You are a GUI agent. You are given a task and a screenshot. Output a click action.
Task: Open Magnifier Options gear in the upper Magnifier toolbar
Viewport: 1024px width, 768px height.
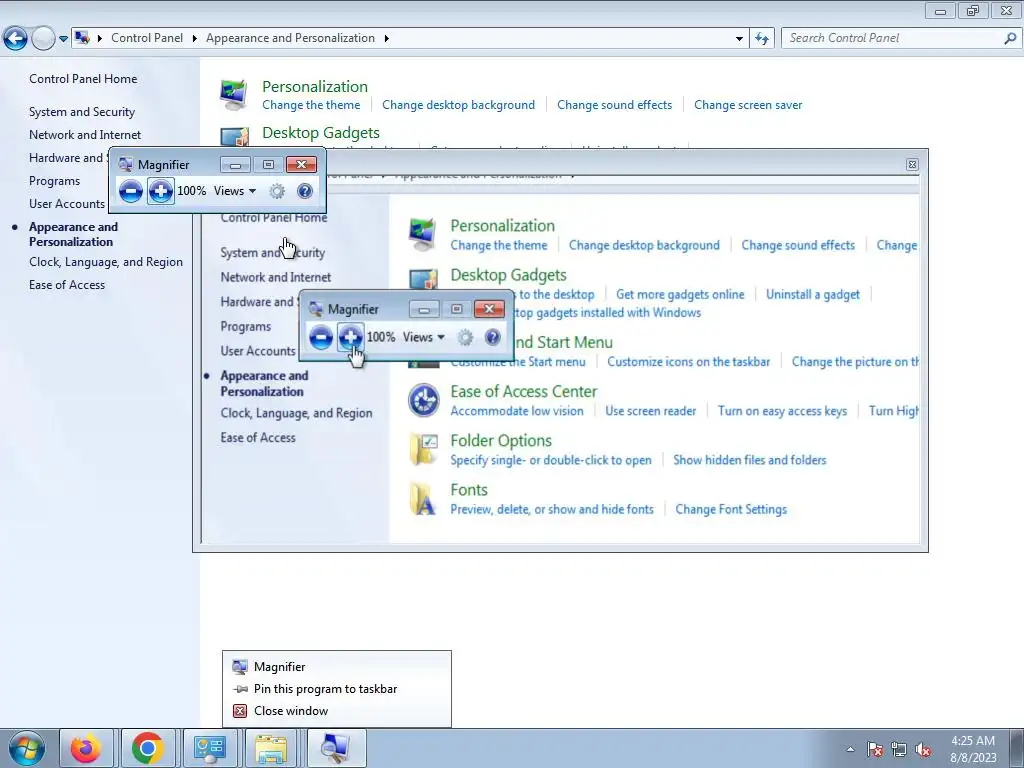pos(277,191)
